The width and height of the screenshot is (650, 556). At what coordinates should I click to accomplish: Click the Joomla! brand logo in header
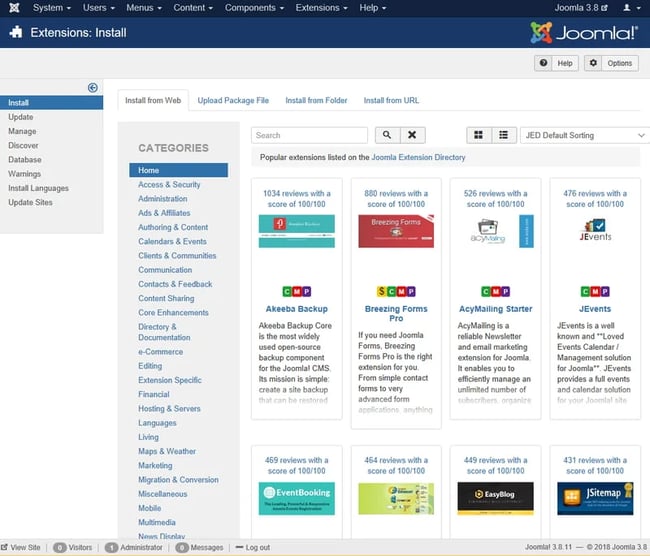tap(585, 32)
